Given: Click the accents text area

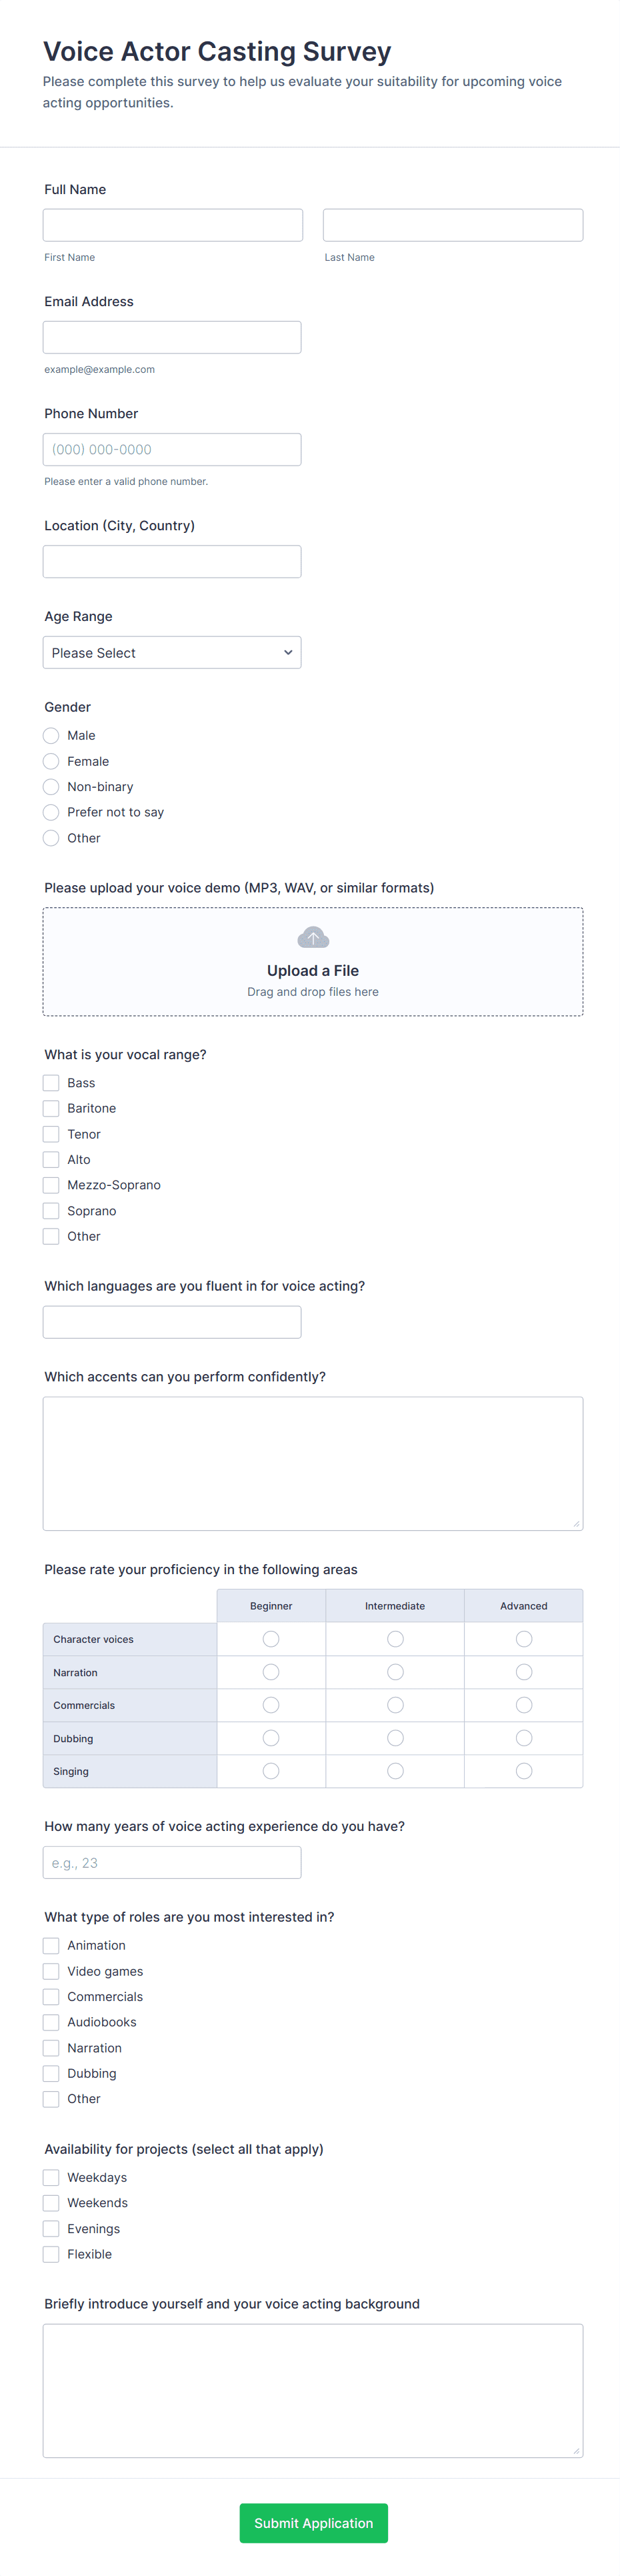Looking at the screenshot, I should tap(313, 1463).
